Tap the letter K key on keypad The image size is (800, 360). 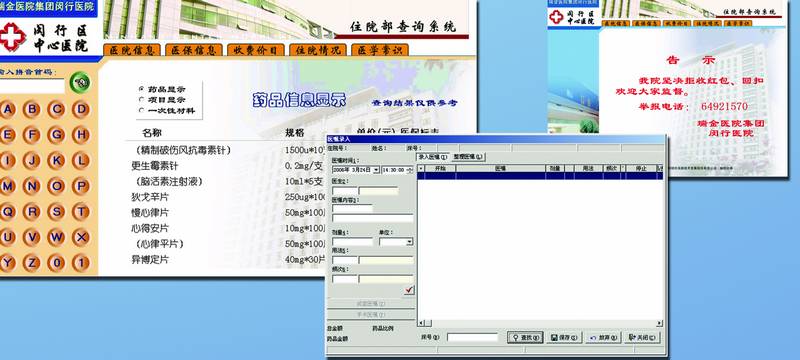pos(56,161)
